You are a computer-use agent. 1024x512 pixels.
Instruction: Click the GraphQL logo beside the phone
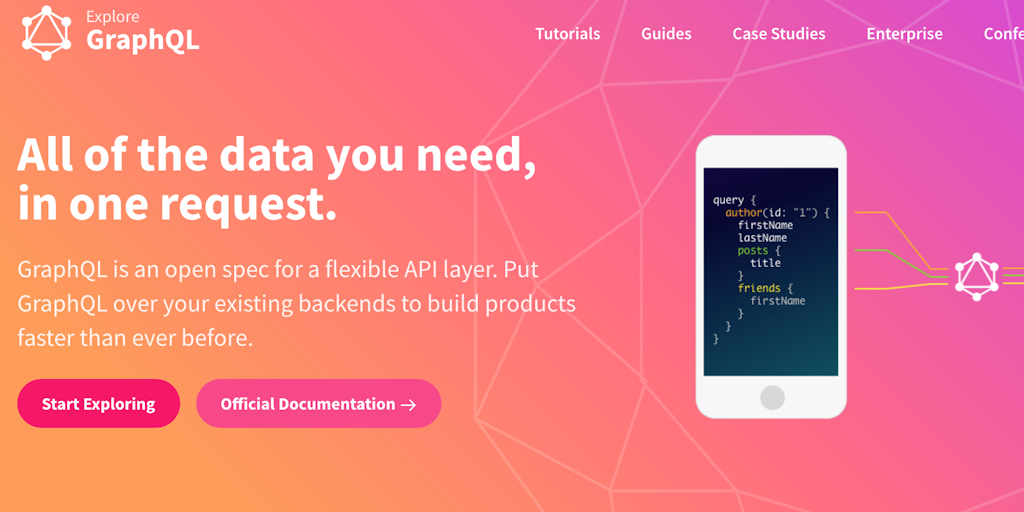pyautogui.click(x=977, y=276)
